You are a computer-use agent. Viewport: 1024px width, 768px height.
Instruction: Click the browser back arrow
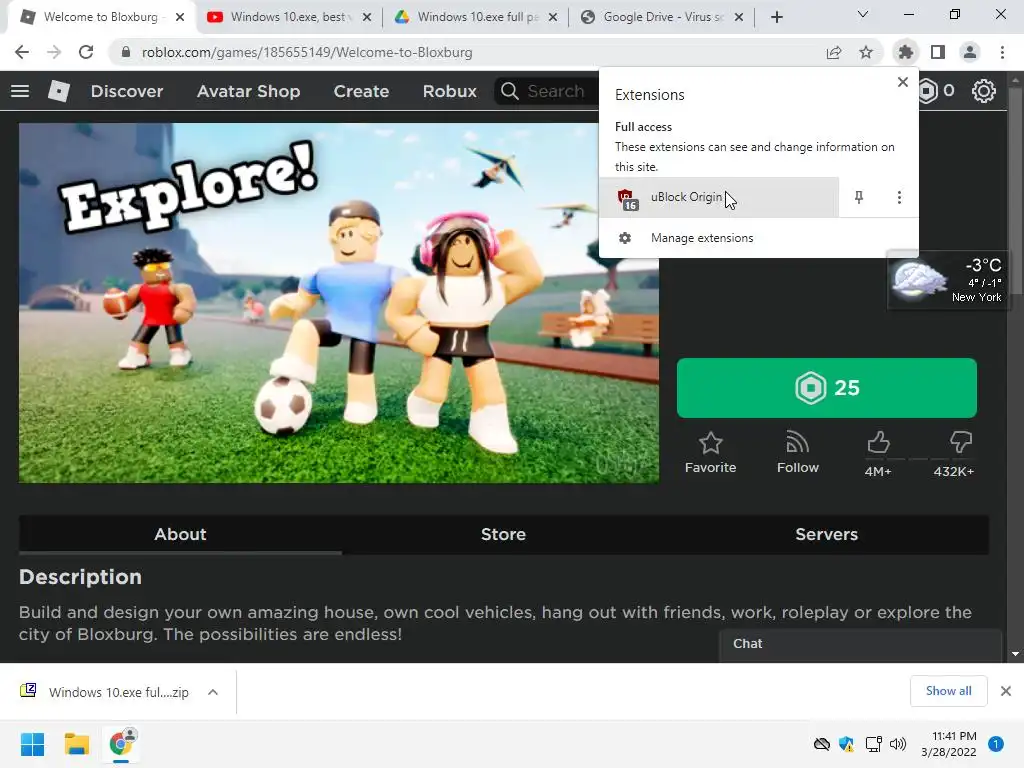tap(22, 52)
